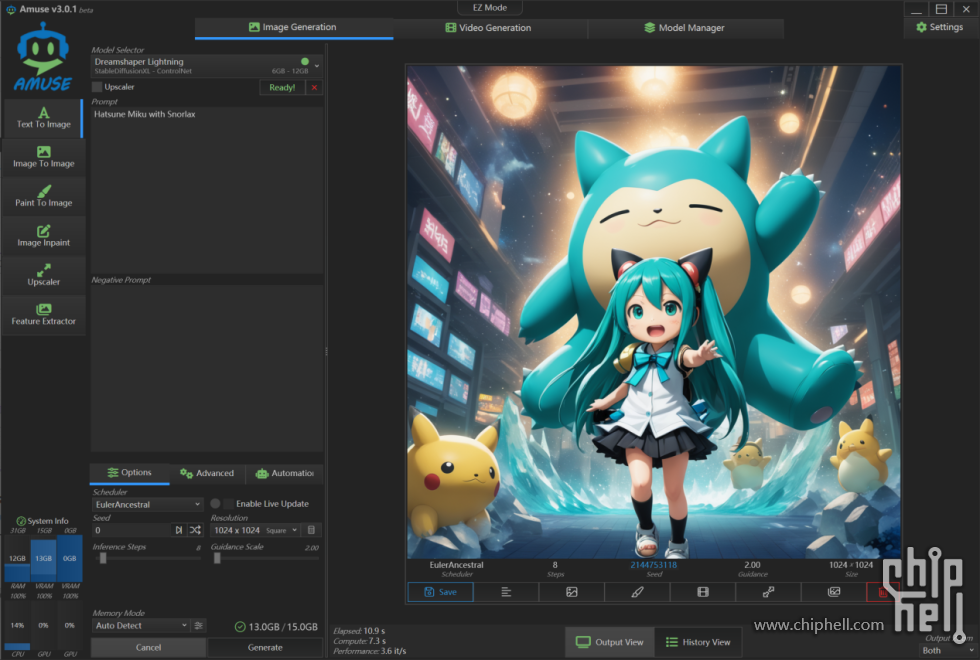Open memory mode settings sliders icon

tap(199, 626)
